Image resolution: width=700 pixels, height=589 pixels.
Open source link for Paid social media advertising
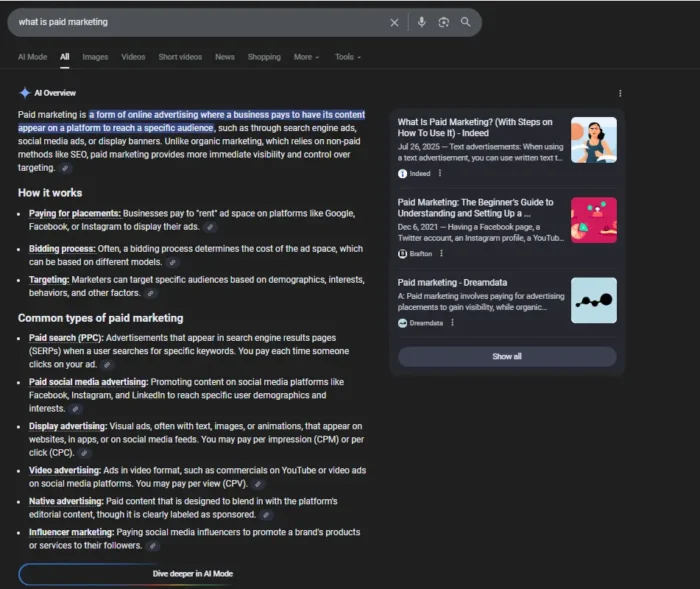pos(75,409)
